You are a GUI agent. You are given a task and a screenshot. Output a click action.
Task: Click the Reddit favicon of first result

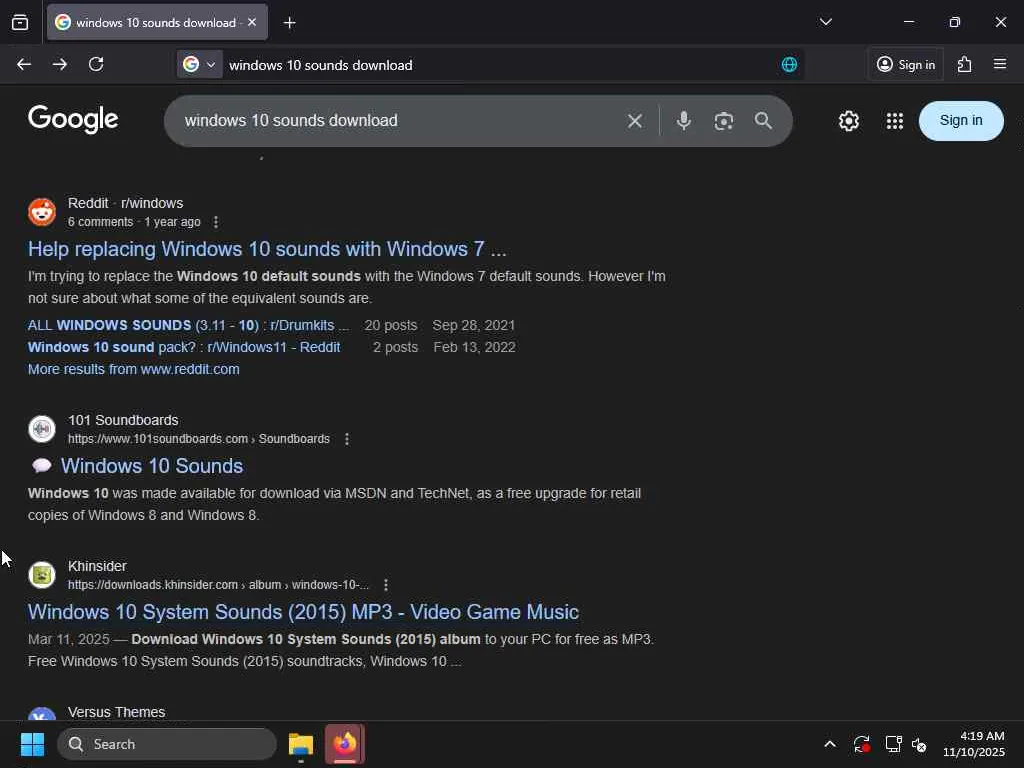coord(42,212)
